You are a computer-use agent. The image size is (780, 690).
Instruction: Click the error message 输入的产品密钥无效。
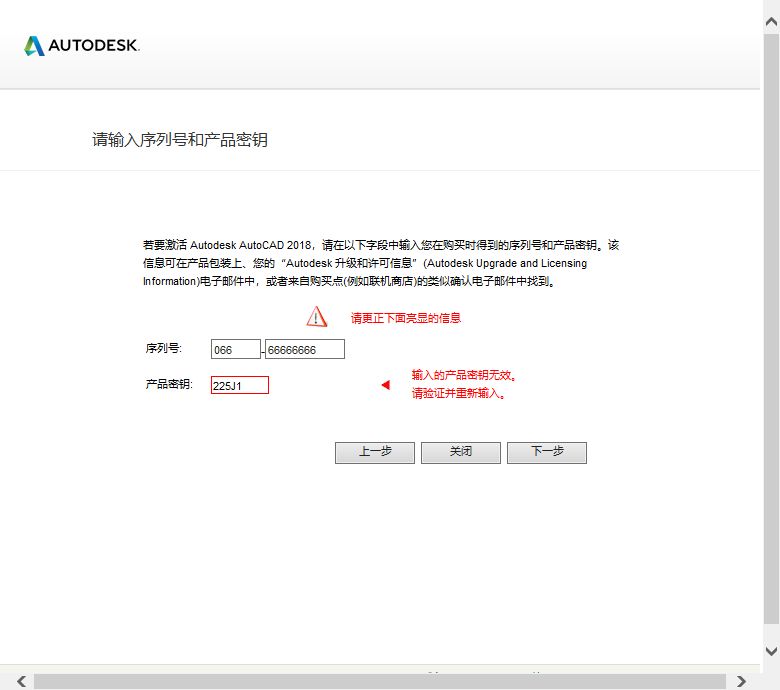click(x=464, y=375)
